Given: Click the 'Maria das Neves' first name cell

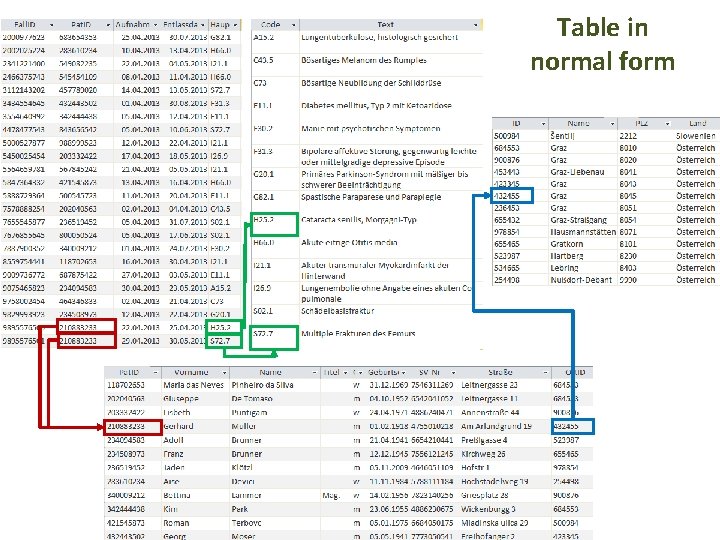Looking at the screenshot, I should (193, 385).
